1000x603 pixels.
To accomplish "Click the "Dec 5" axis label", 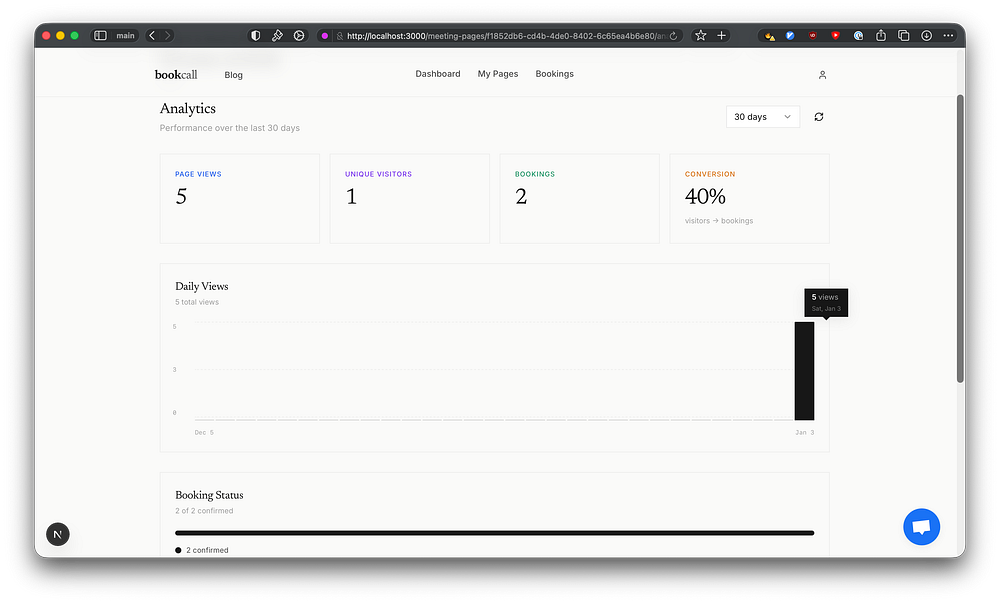I will coord(204,432).
